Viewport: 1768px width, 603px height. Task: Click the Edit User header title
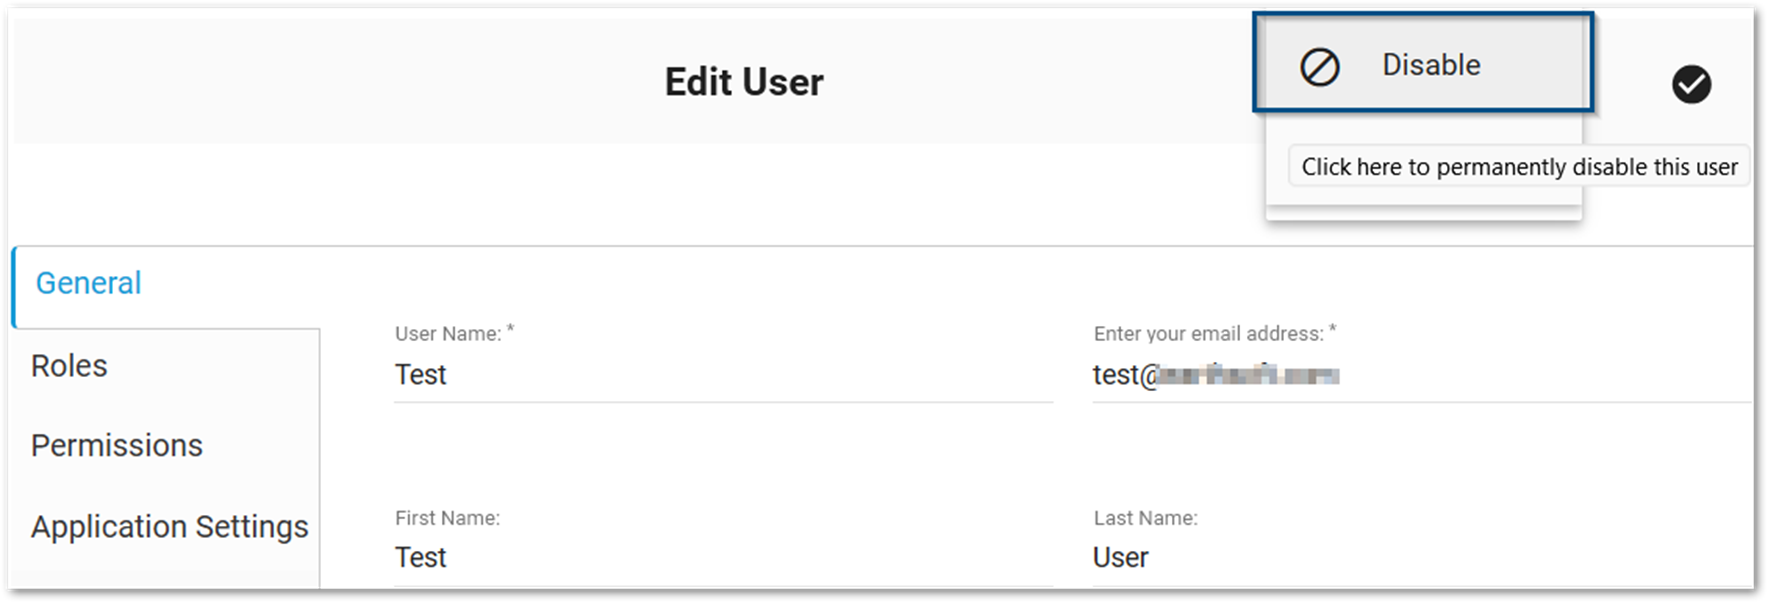(x=743, y=81)
